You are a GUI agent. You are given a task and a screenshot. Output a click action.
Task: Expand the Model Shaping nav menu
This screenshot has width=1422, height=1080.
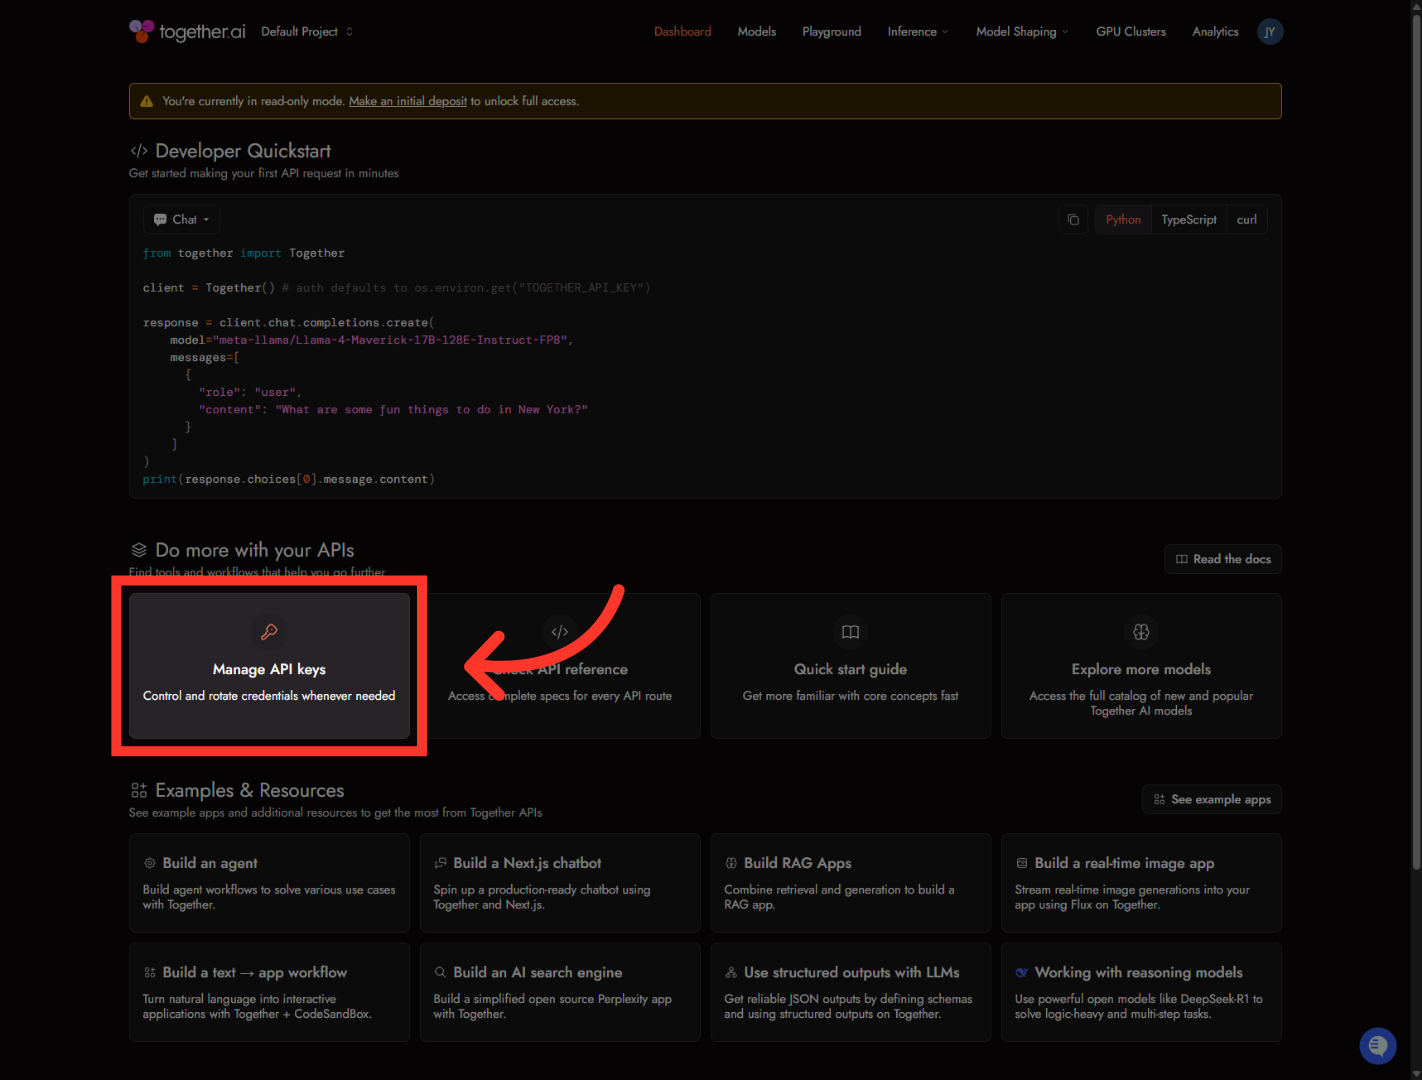(x=1022, y=32)
